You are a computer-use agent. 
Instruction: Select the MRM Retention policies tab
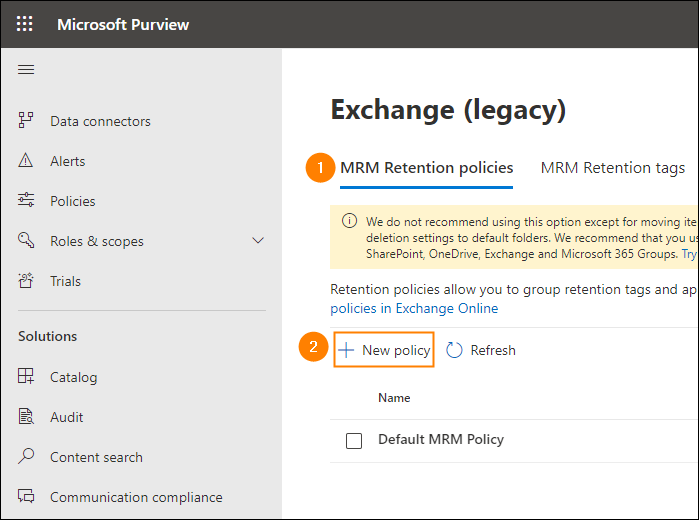pyautogui.click(x=427, y=168)
